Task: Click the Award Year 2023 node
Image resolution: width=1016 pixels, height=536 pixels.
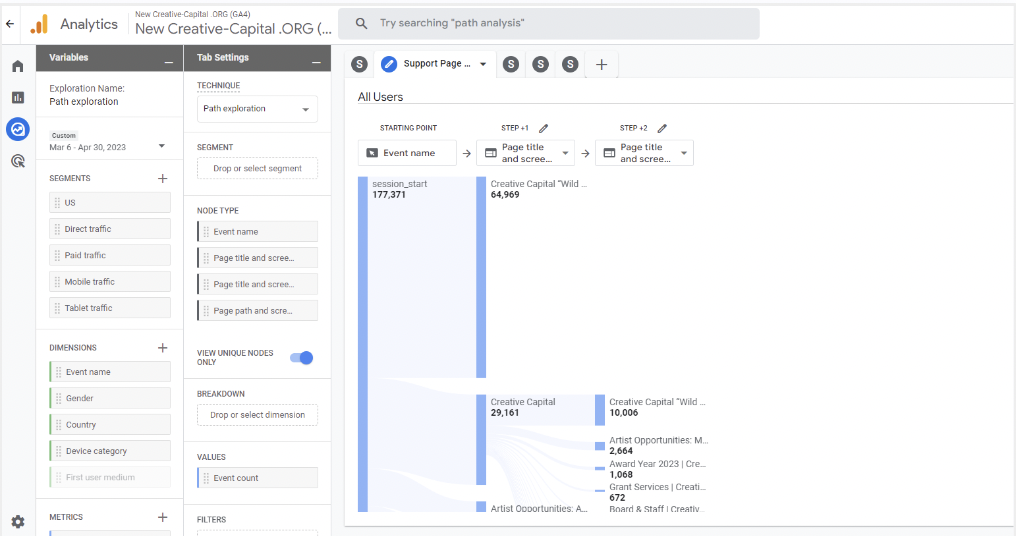Action: (x=600, y=468)
